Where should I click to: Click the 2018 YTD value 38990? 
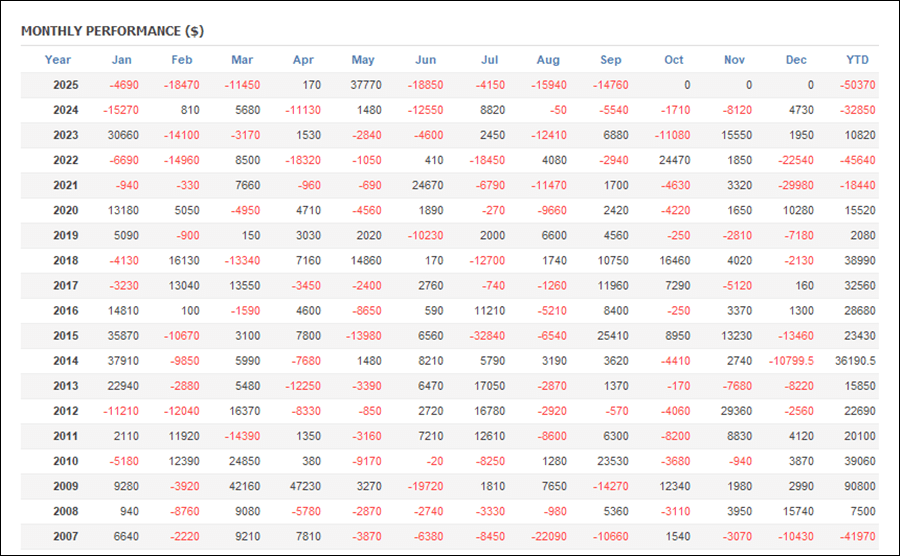pyautogui.click(x=860, y=260)
